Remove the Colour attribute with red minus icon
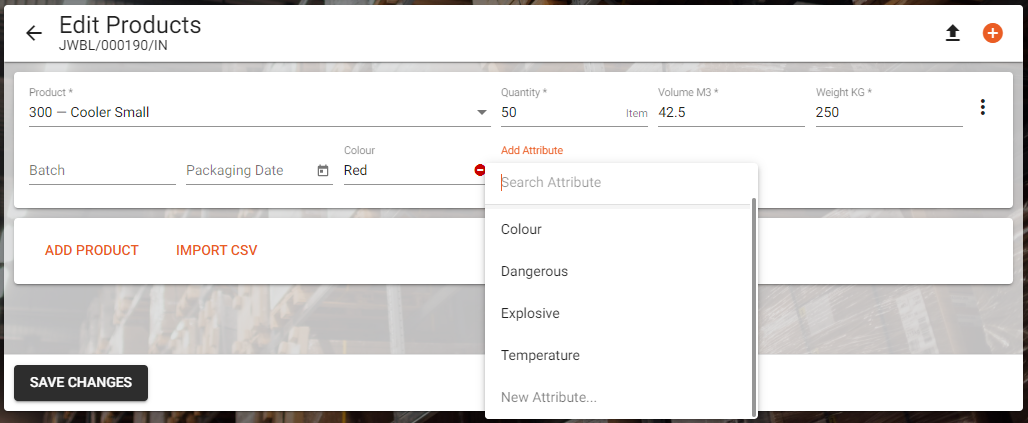 480,170
